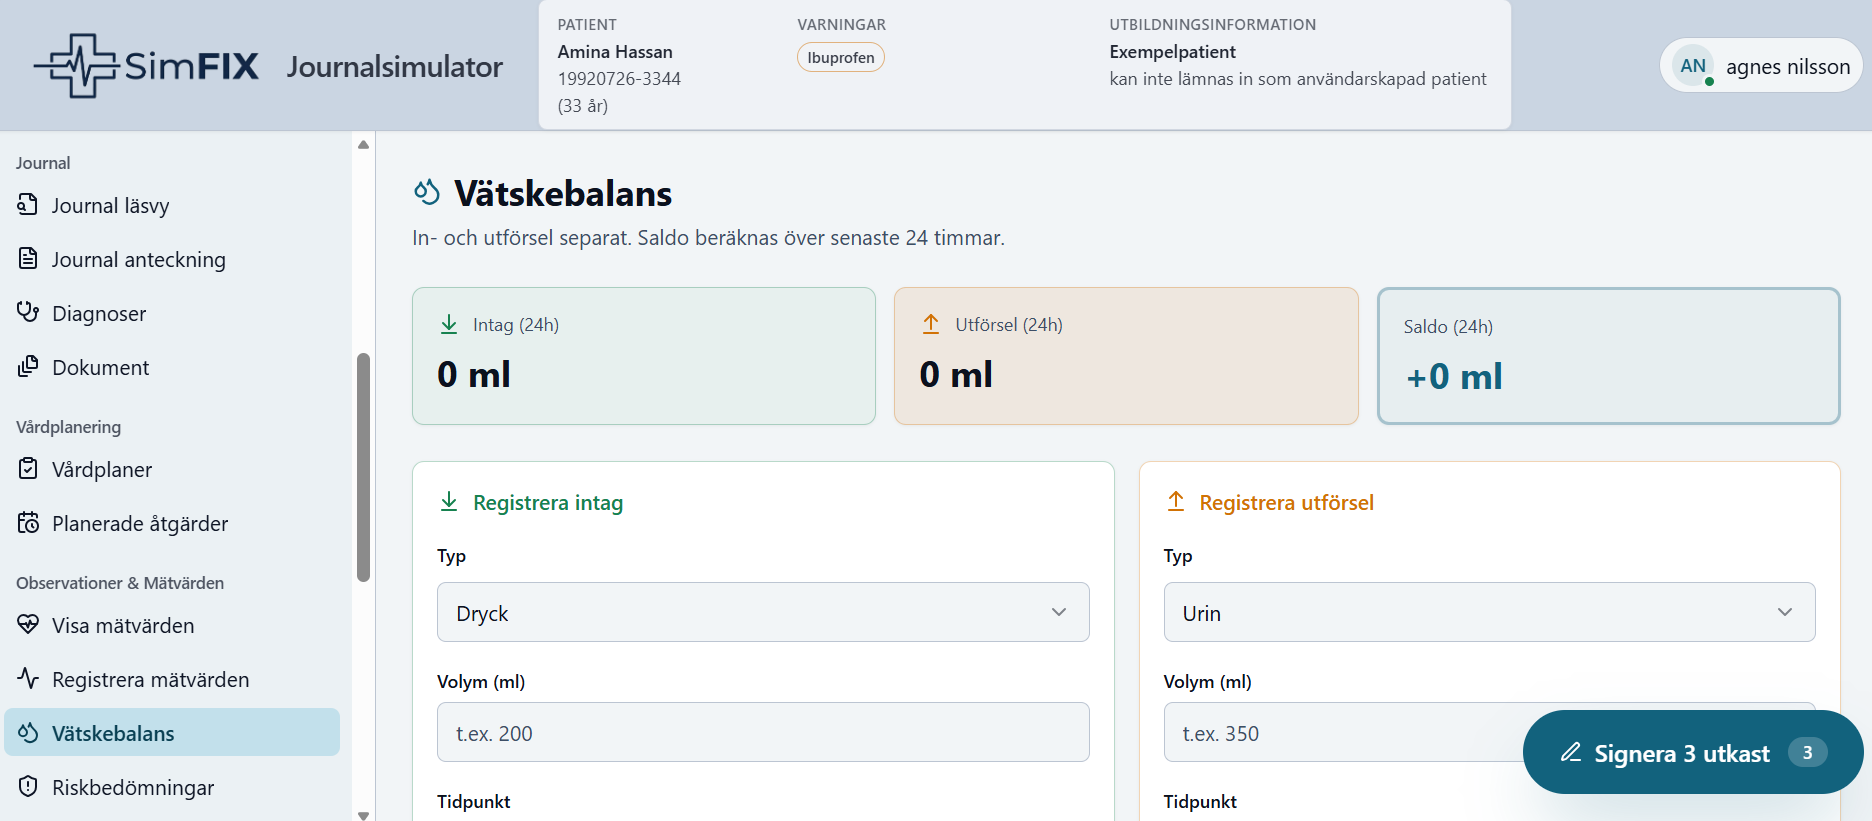
Task: Click the upload arrow icon in Utförsel card
Action: click(931, 324)
